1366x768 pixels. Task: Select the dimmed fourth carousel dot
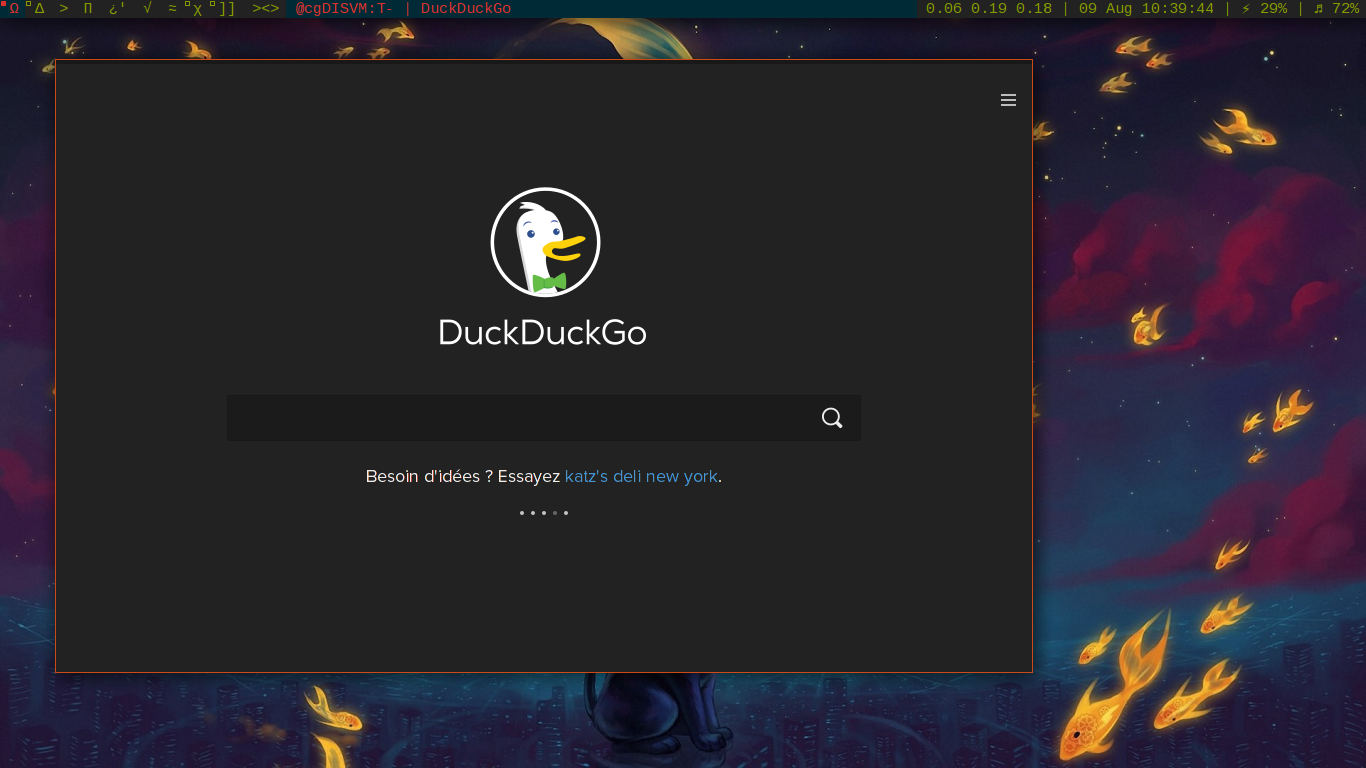(x=555, y=513)
